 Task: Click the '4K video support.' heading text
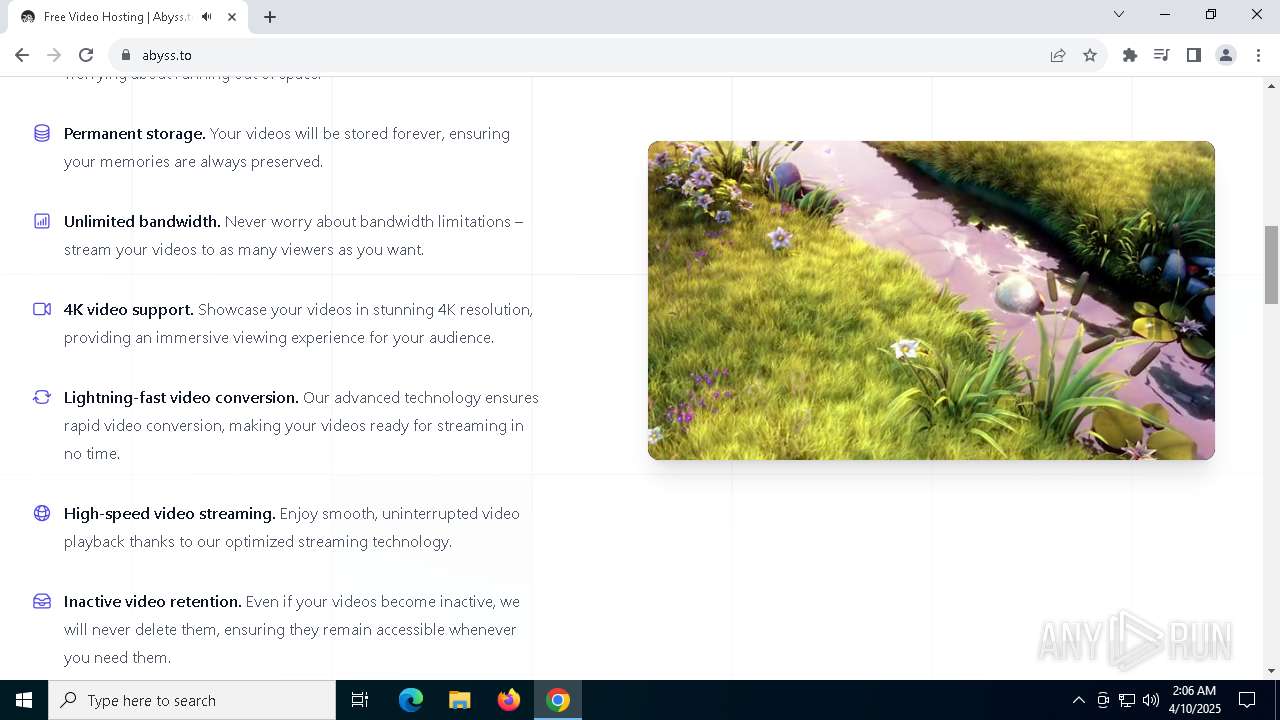(x=129, y=309)
